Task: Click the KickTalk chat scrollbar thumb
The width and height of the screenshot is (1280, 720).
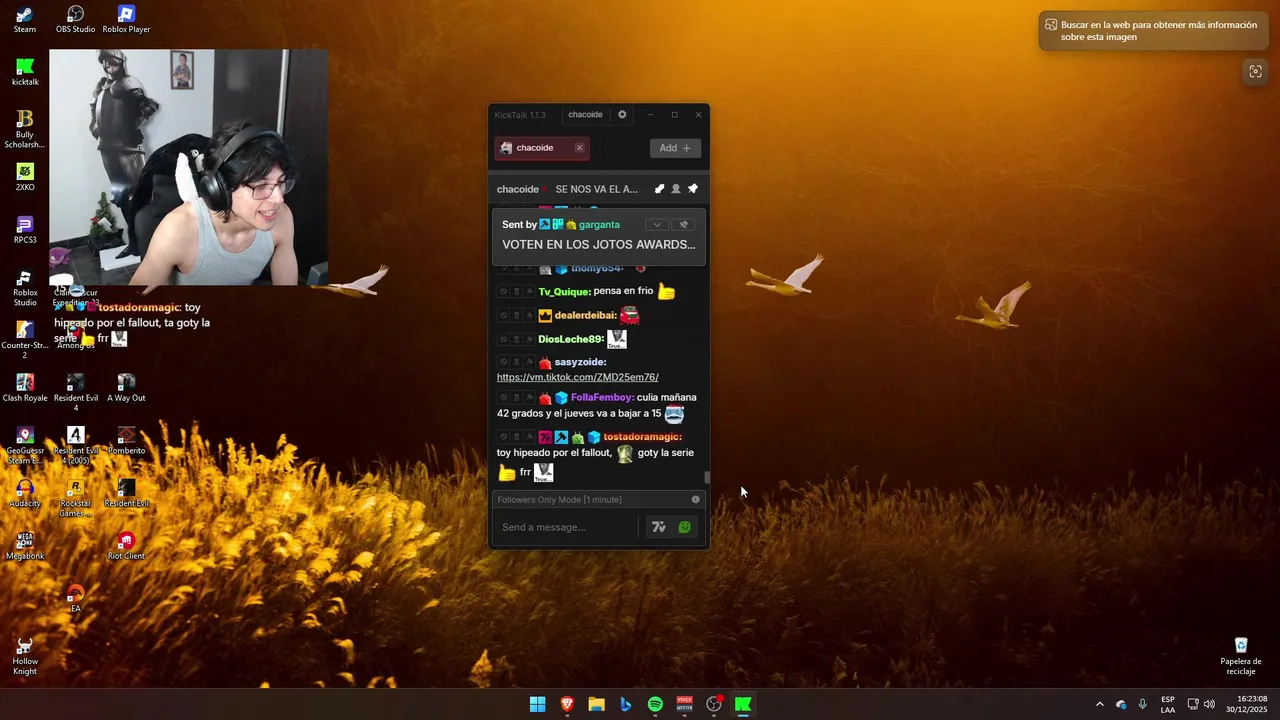Action: point(707,477)
